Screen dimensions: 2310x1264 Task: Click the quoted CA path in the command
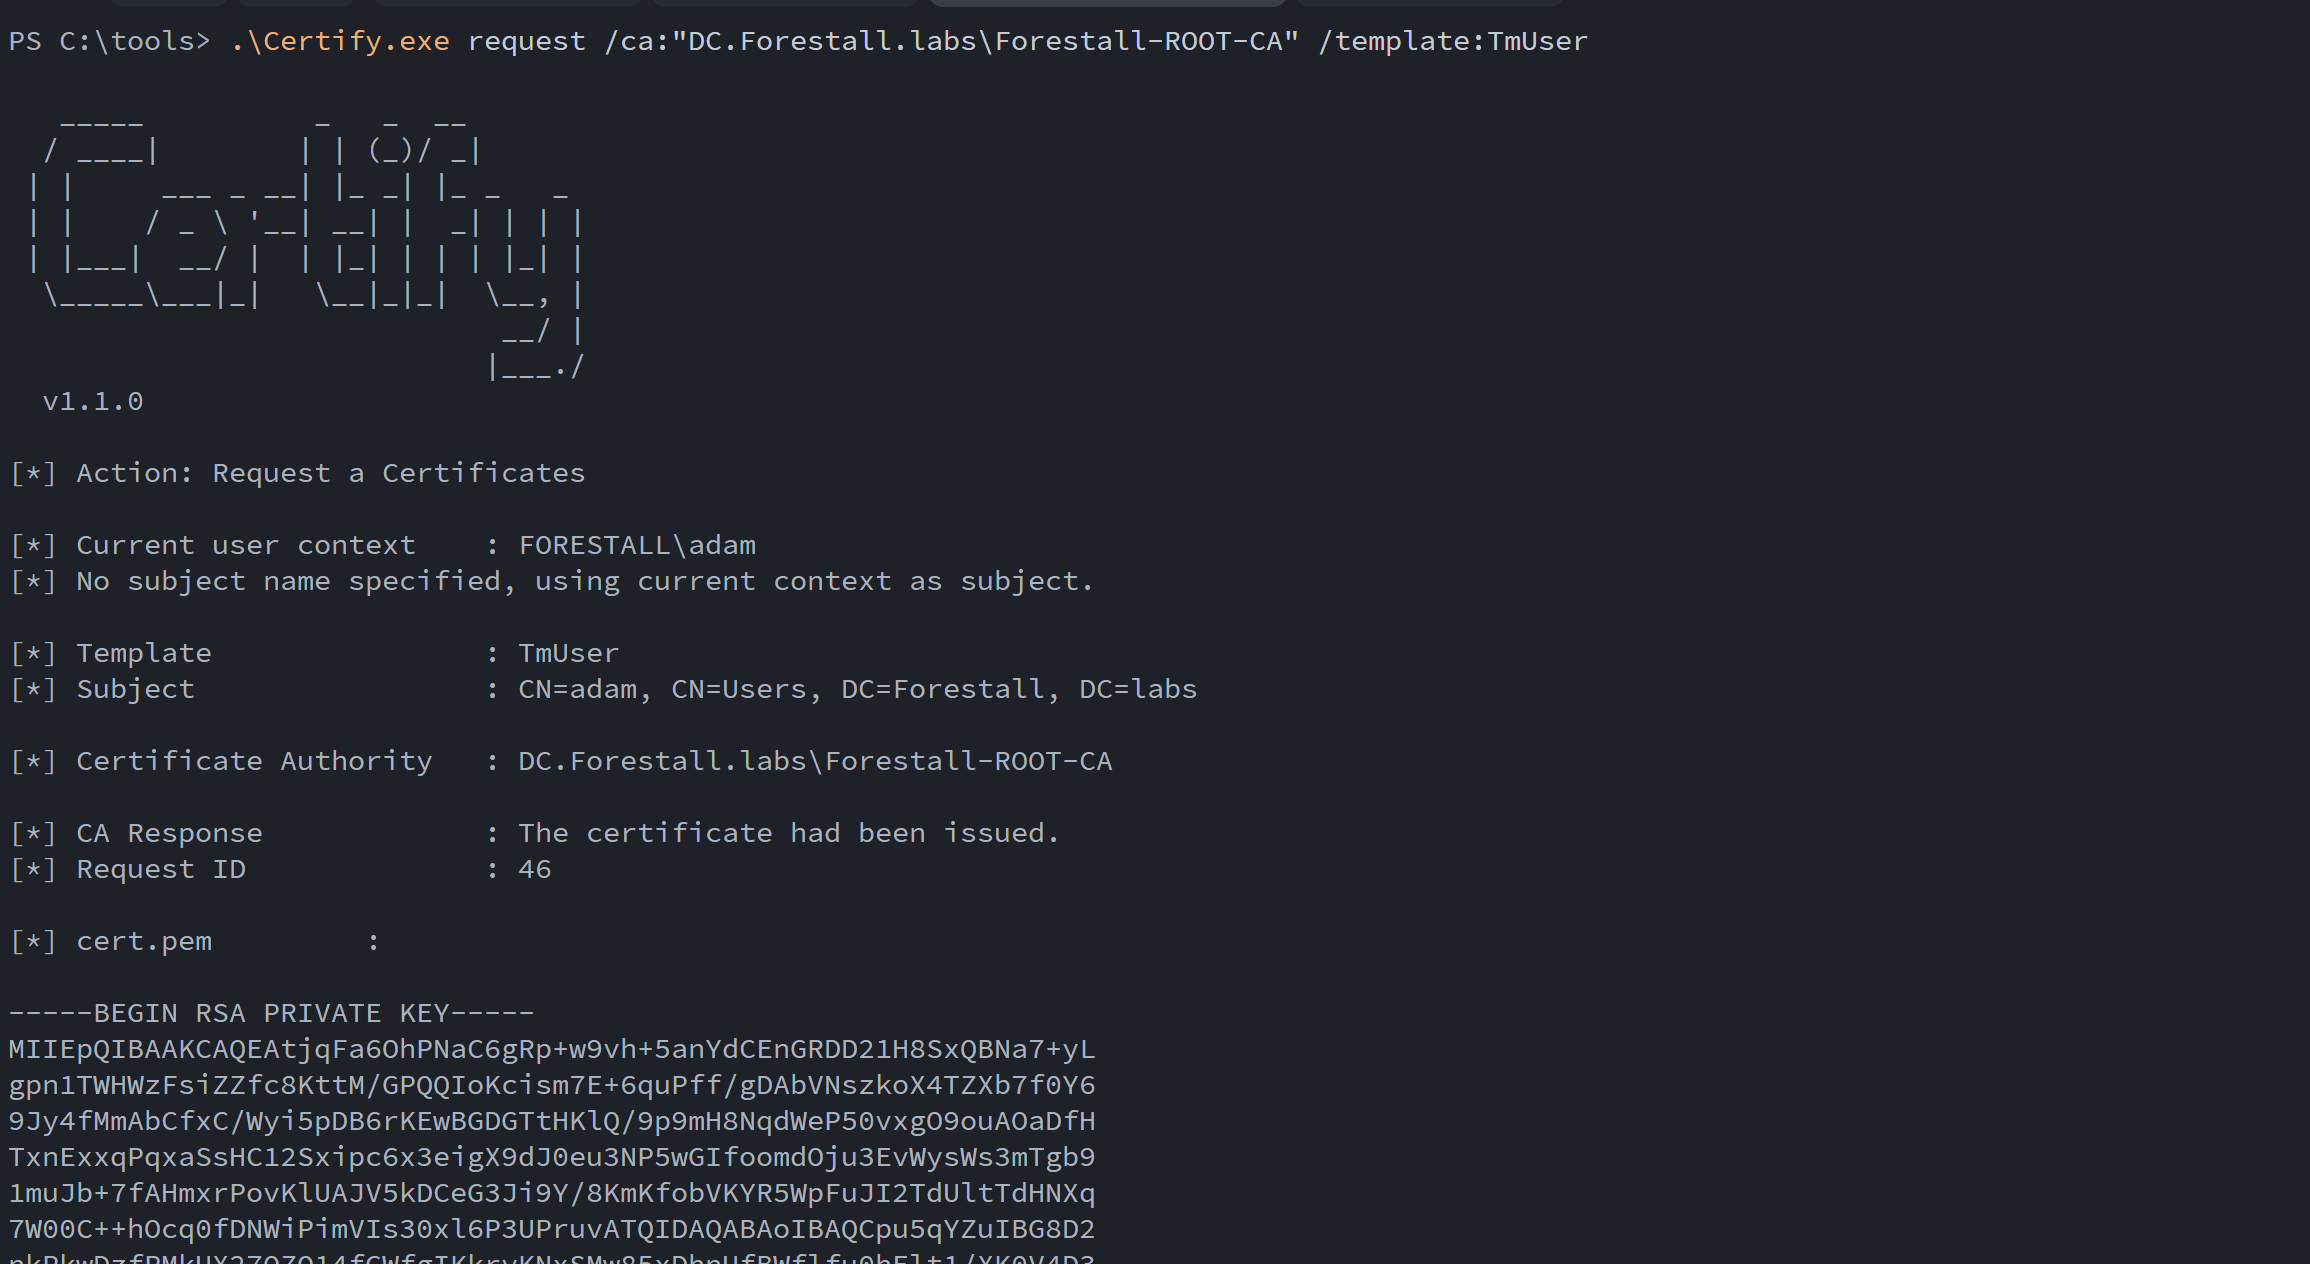click(x=985, y=41)
